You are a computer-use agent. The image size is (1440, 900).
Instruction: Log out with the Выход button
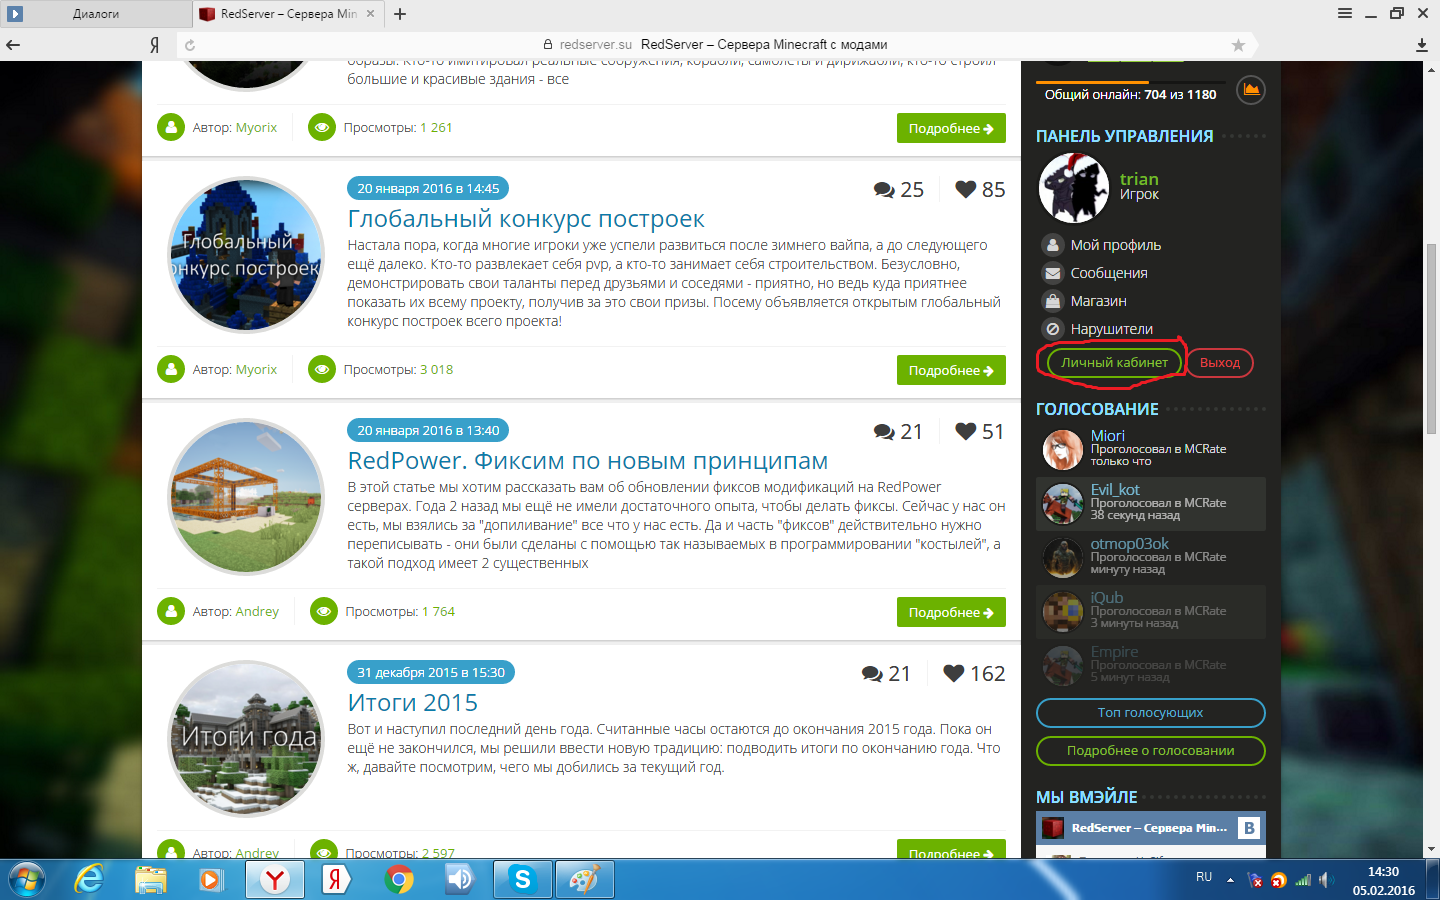[1220, 362]
